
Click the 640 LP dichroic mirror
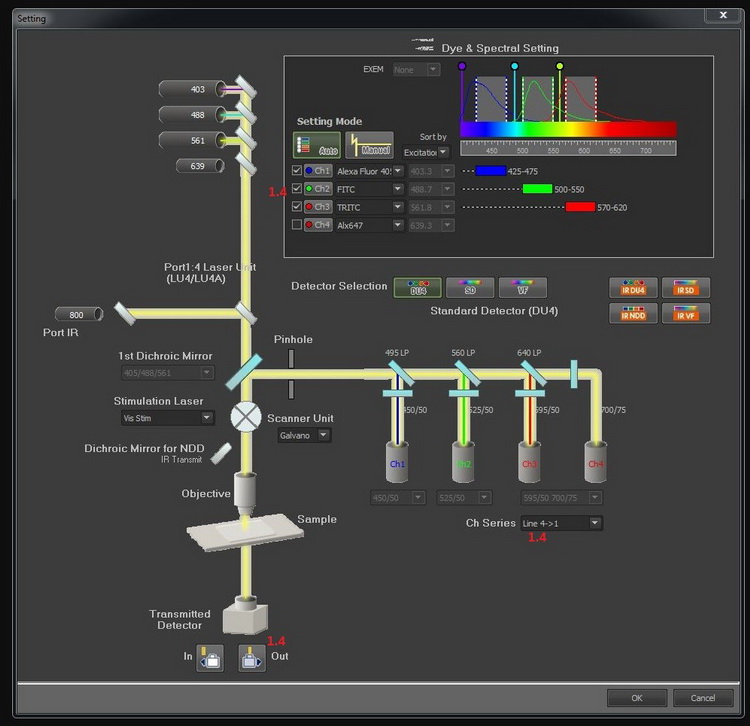pyautogui.click(x=533, y=373)
